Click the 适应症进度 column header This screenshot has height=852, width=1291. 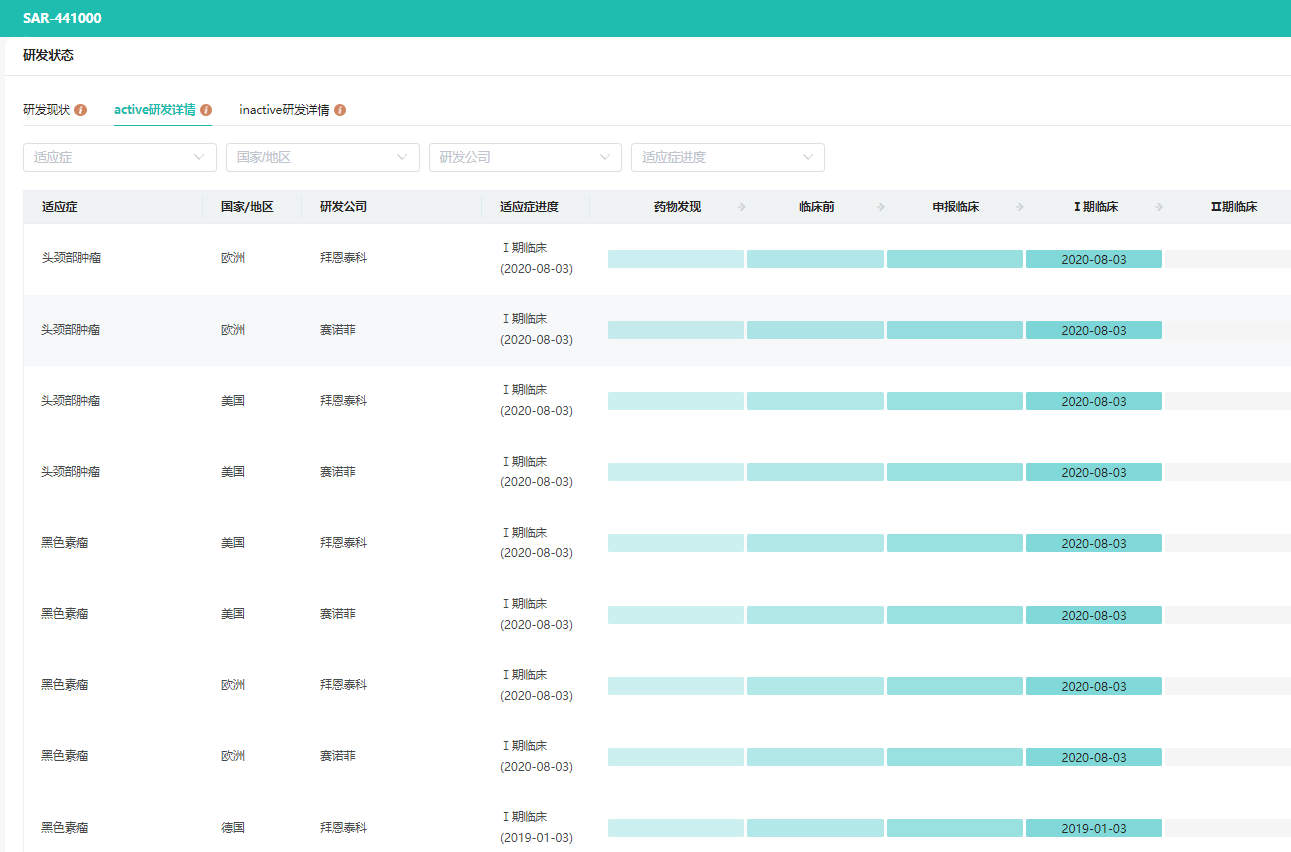529,207
